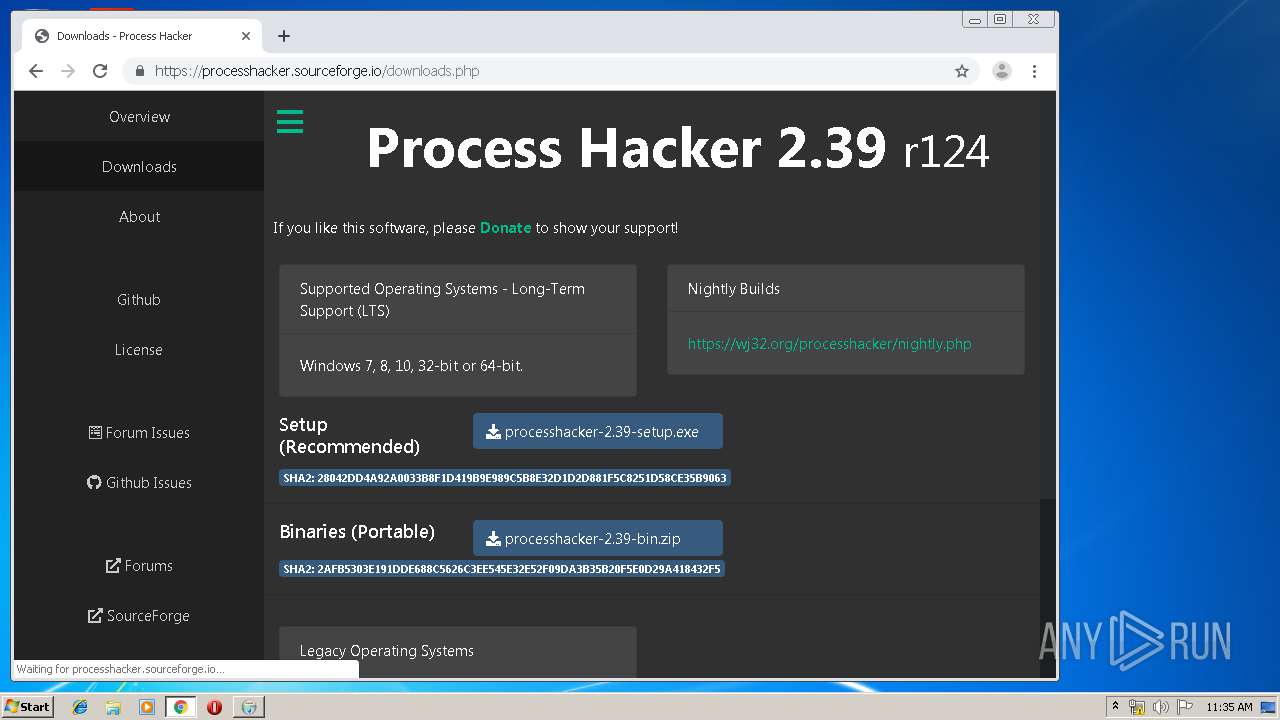Image resolution: width=1280 pixels, height=720 pixels.
Task: Click the taskbar clock showing 11:35 AM
Action: click(x=1229, y=707)
